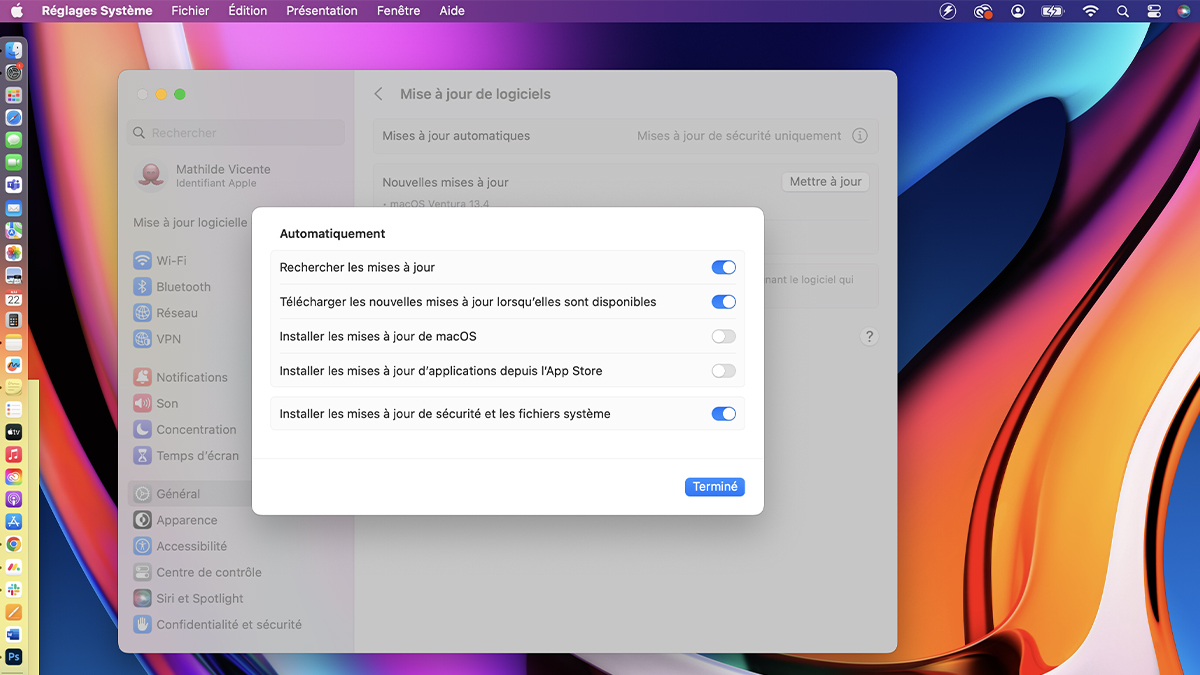1200x675 pixels.
Task: Open Spotlight search in the menu bar
Action: (1123, 11)
